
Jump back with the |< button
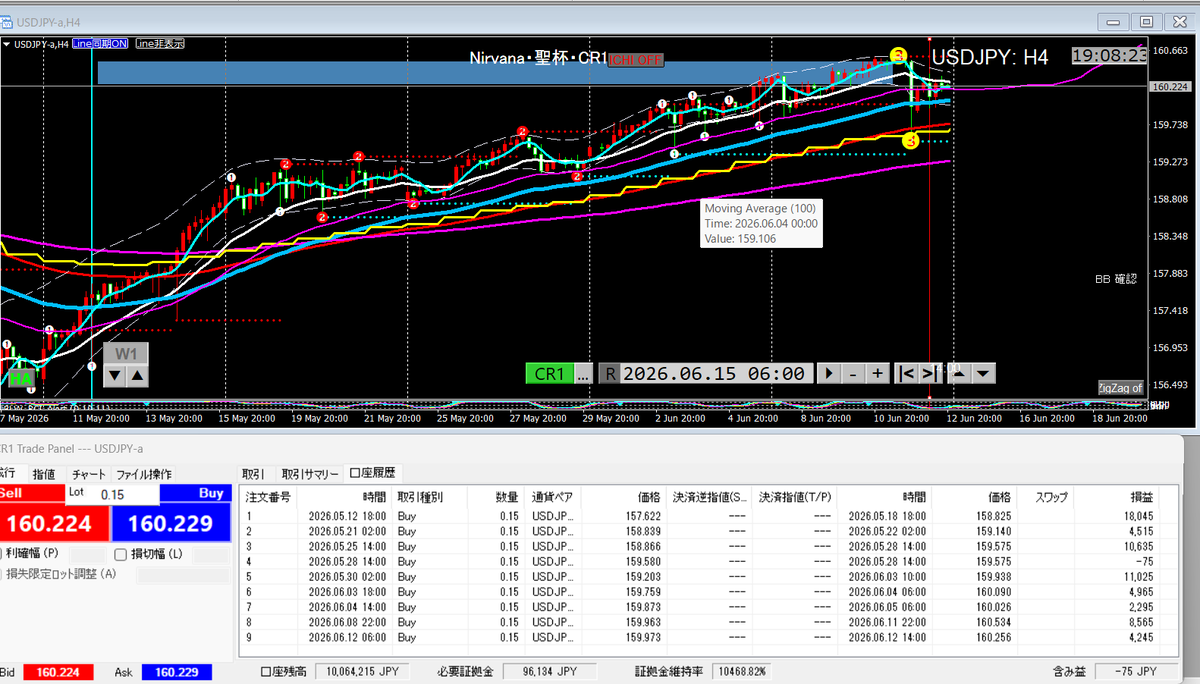(906, 373)
